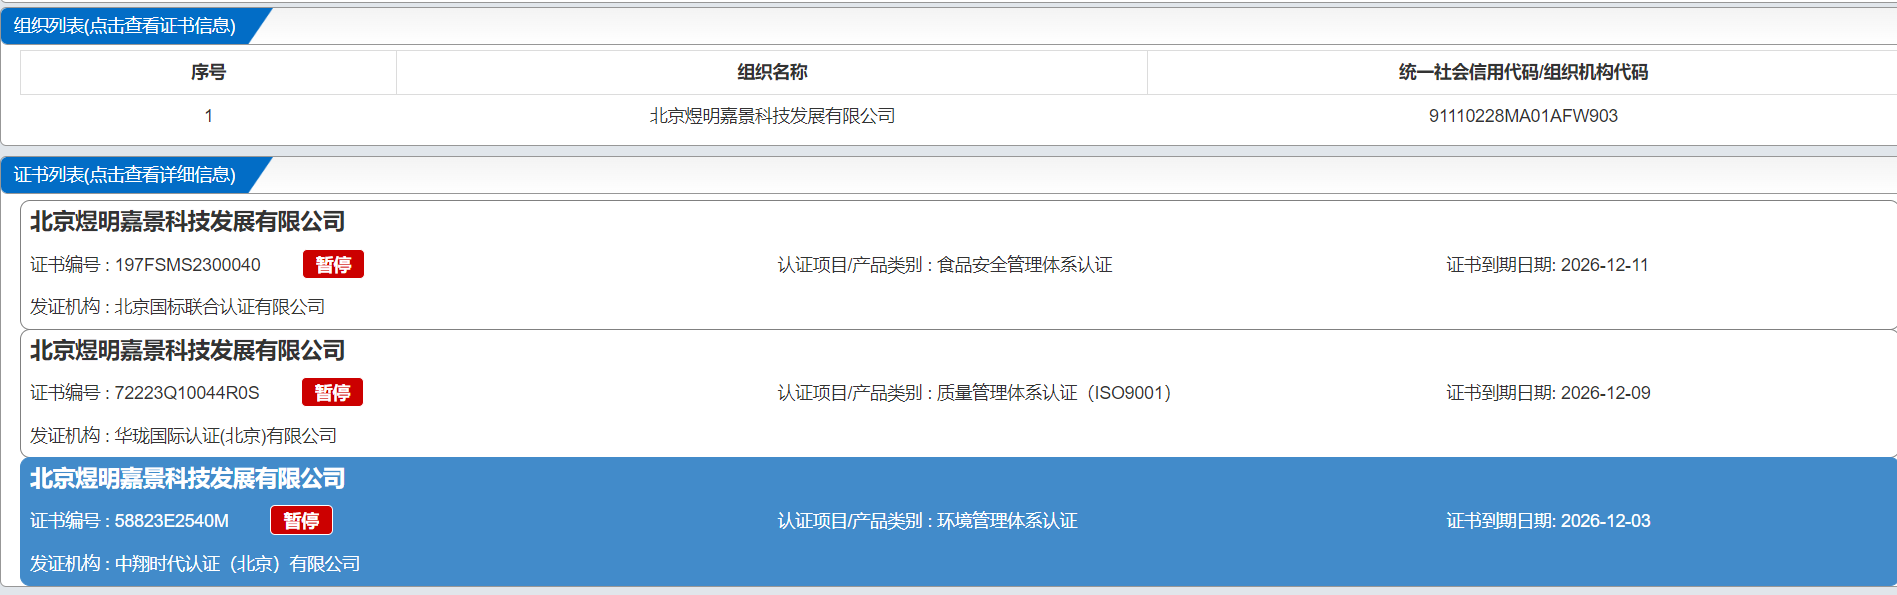Click certificate number 72223Q10044R0S
1897x595 pixels.
click(187, 393)
